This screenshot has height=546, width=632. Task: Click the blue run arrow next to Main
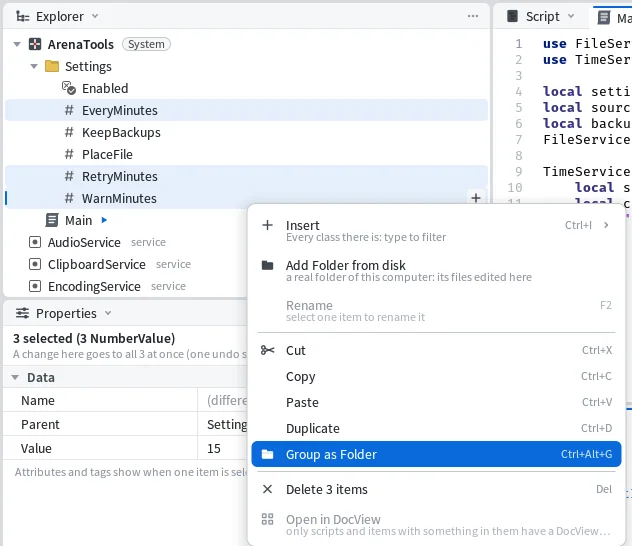tap(104, 220)
